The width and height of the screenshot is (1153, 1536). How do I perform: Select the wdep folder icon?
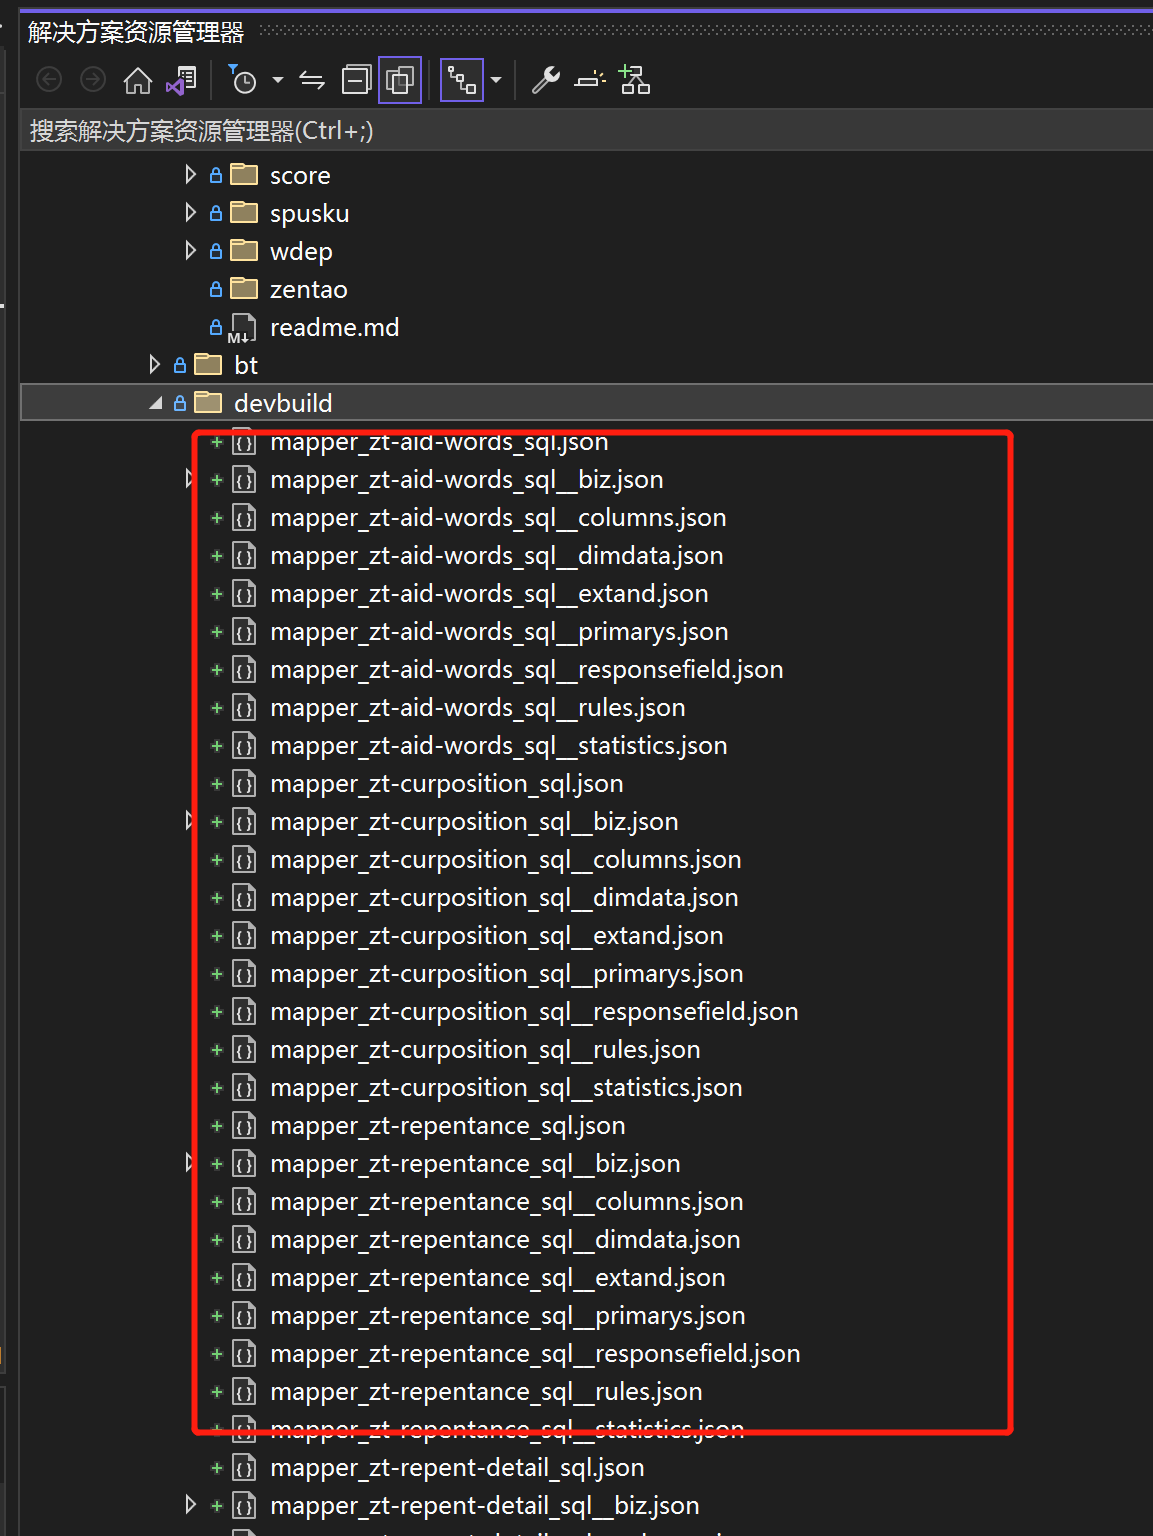(244, 251)
